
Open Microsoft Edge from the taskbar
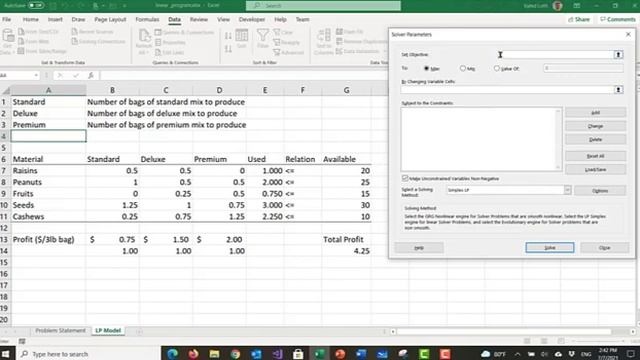point(172,353)
